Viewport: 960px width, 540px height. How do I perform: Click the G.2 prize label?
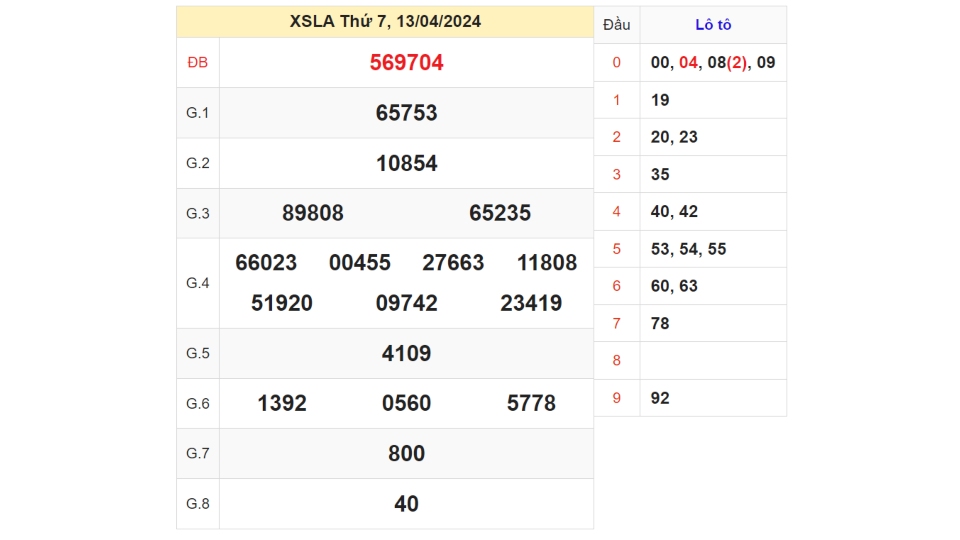(x=198, y=163)
